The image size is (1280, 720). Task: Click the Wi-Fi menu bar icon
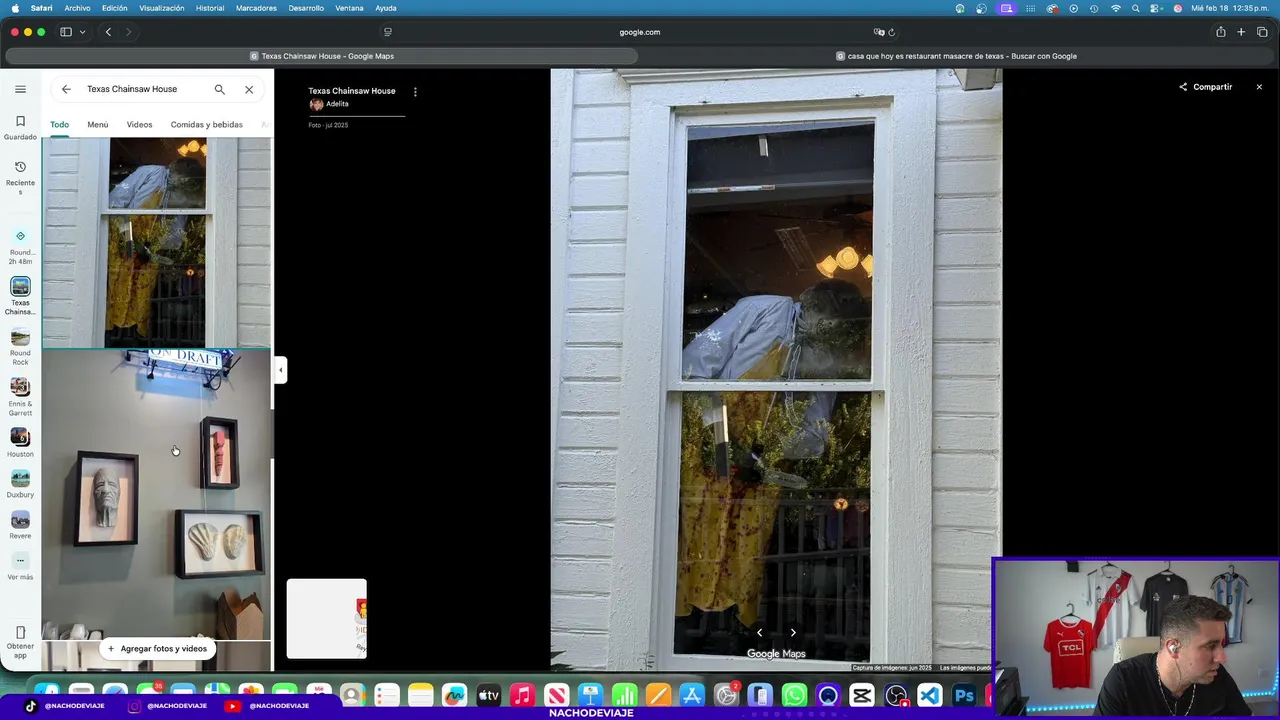(1116, 8)
